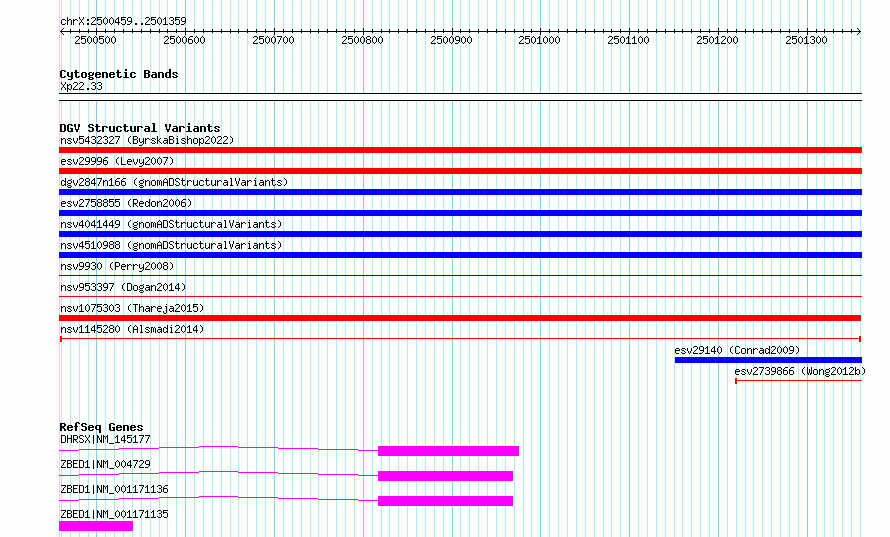The image size is (890, 537).
Task: Click the magenta exon block of ZBED1 NM_001171135
Action: point(96,526)
